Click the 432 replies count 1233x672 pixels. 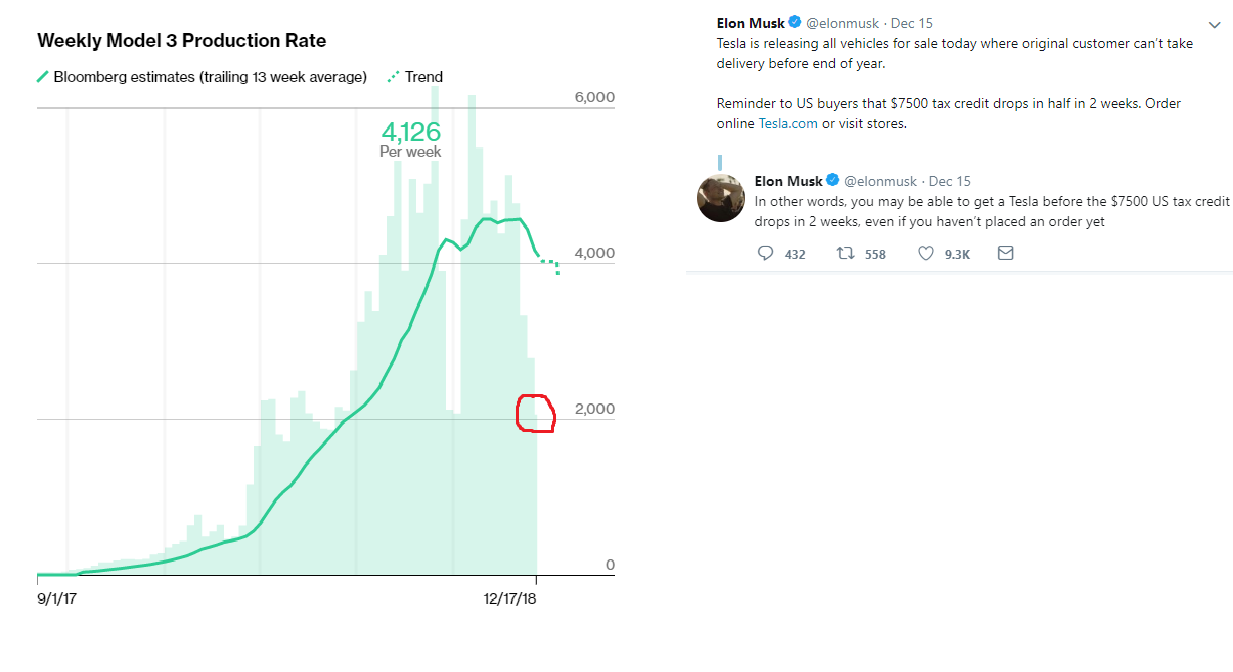pyautogui.click(x=795, y=254)
